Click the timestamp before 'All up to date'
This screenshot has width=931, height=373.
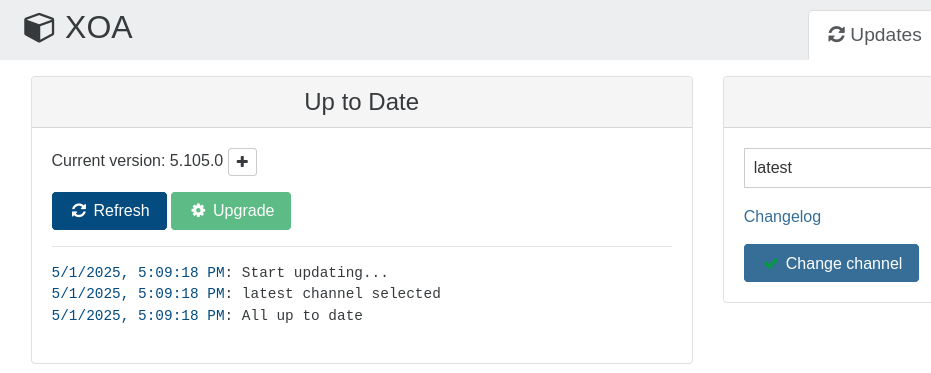[x=138, y=315]
